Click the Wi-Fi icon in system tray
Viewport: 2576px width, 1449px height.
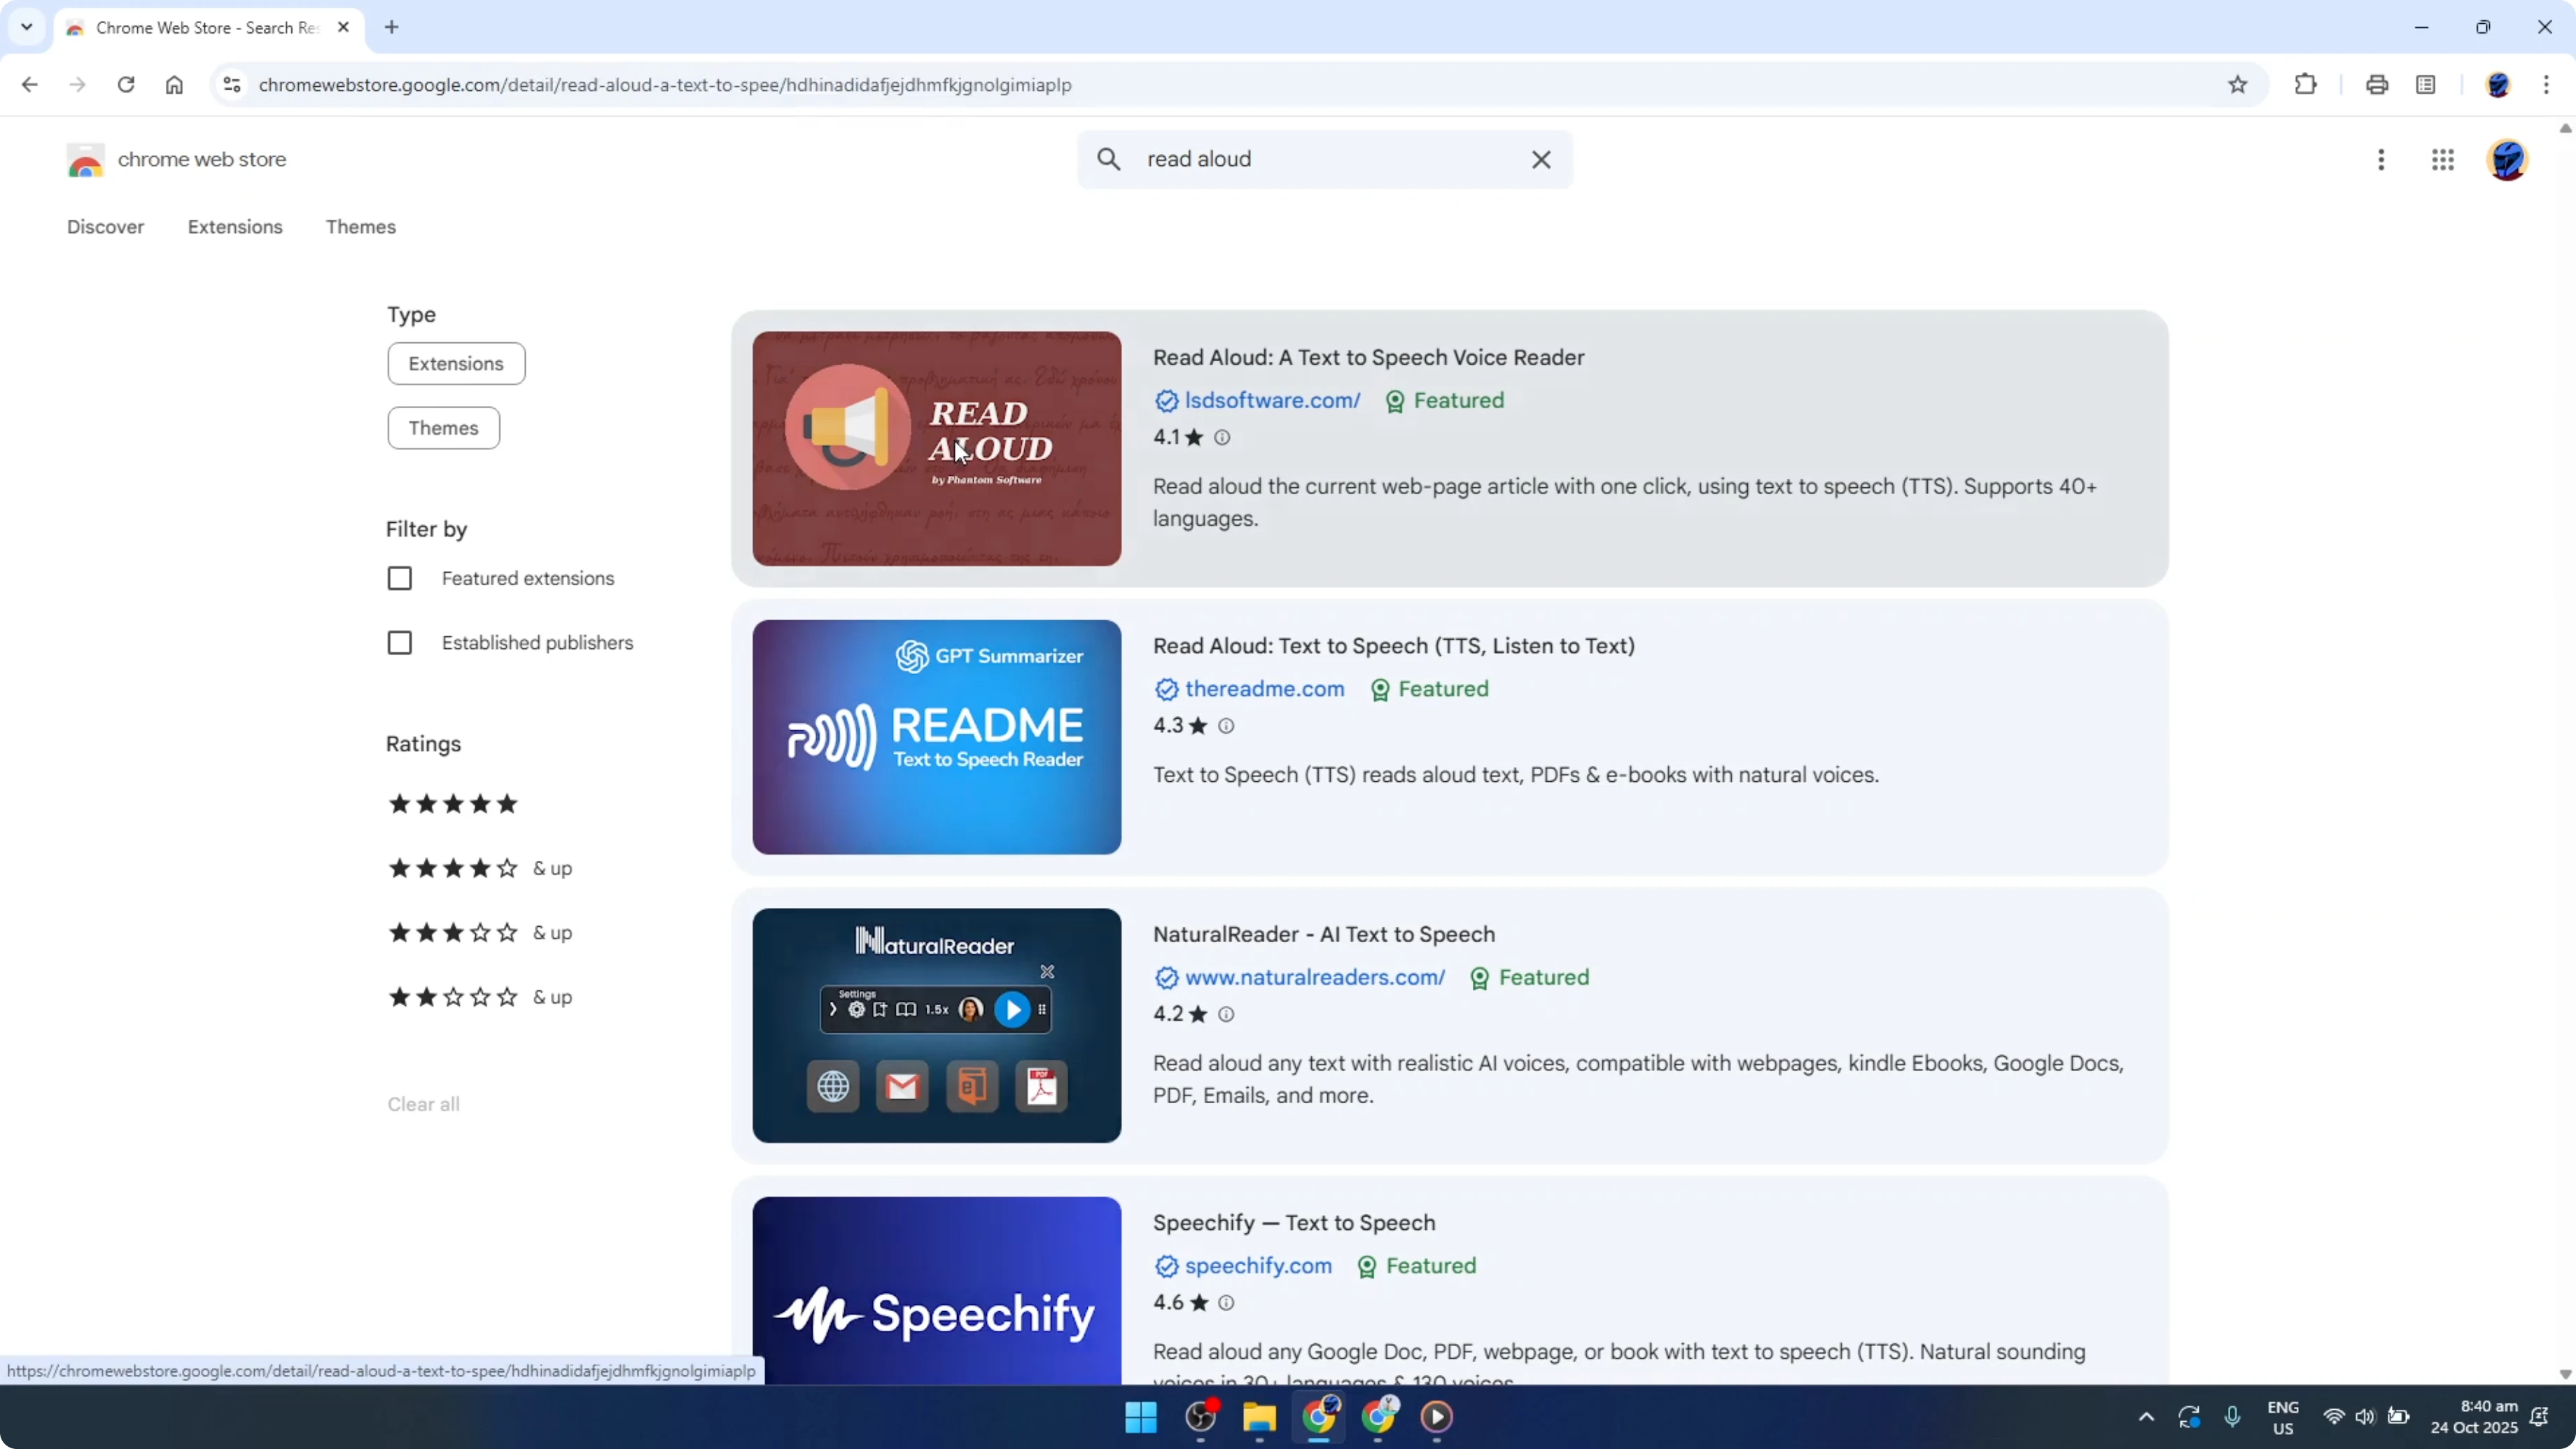2334,1417
